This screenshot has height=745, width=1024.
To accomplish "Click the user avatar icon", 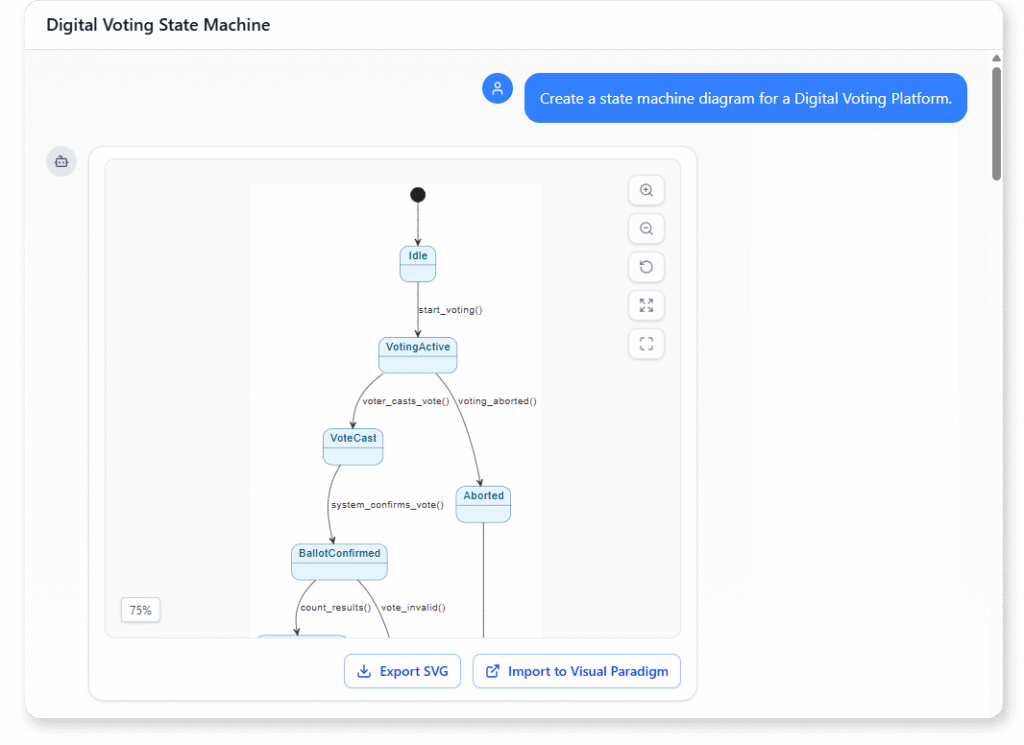I will pos(497,88).
